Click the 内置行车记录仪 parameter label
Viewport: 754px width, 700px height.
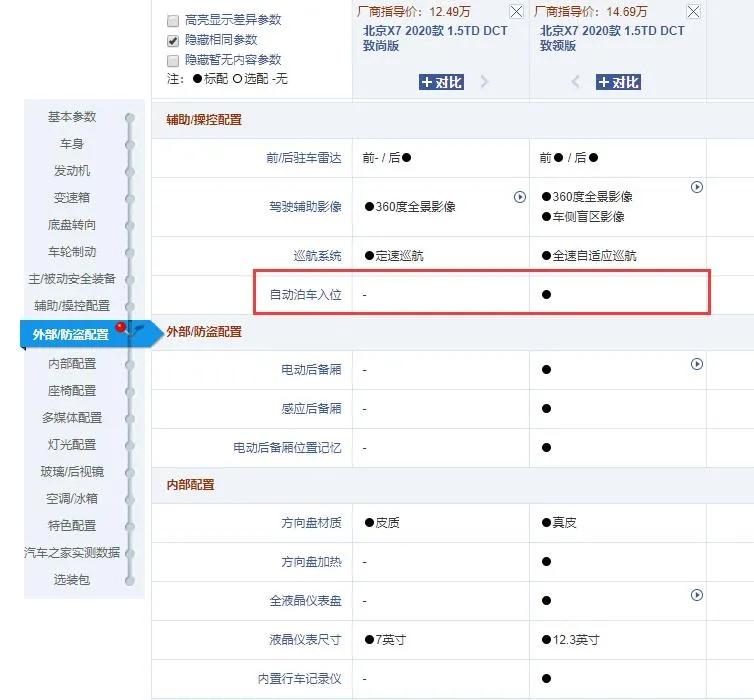[300, 678]
